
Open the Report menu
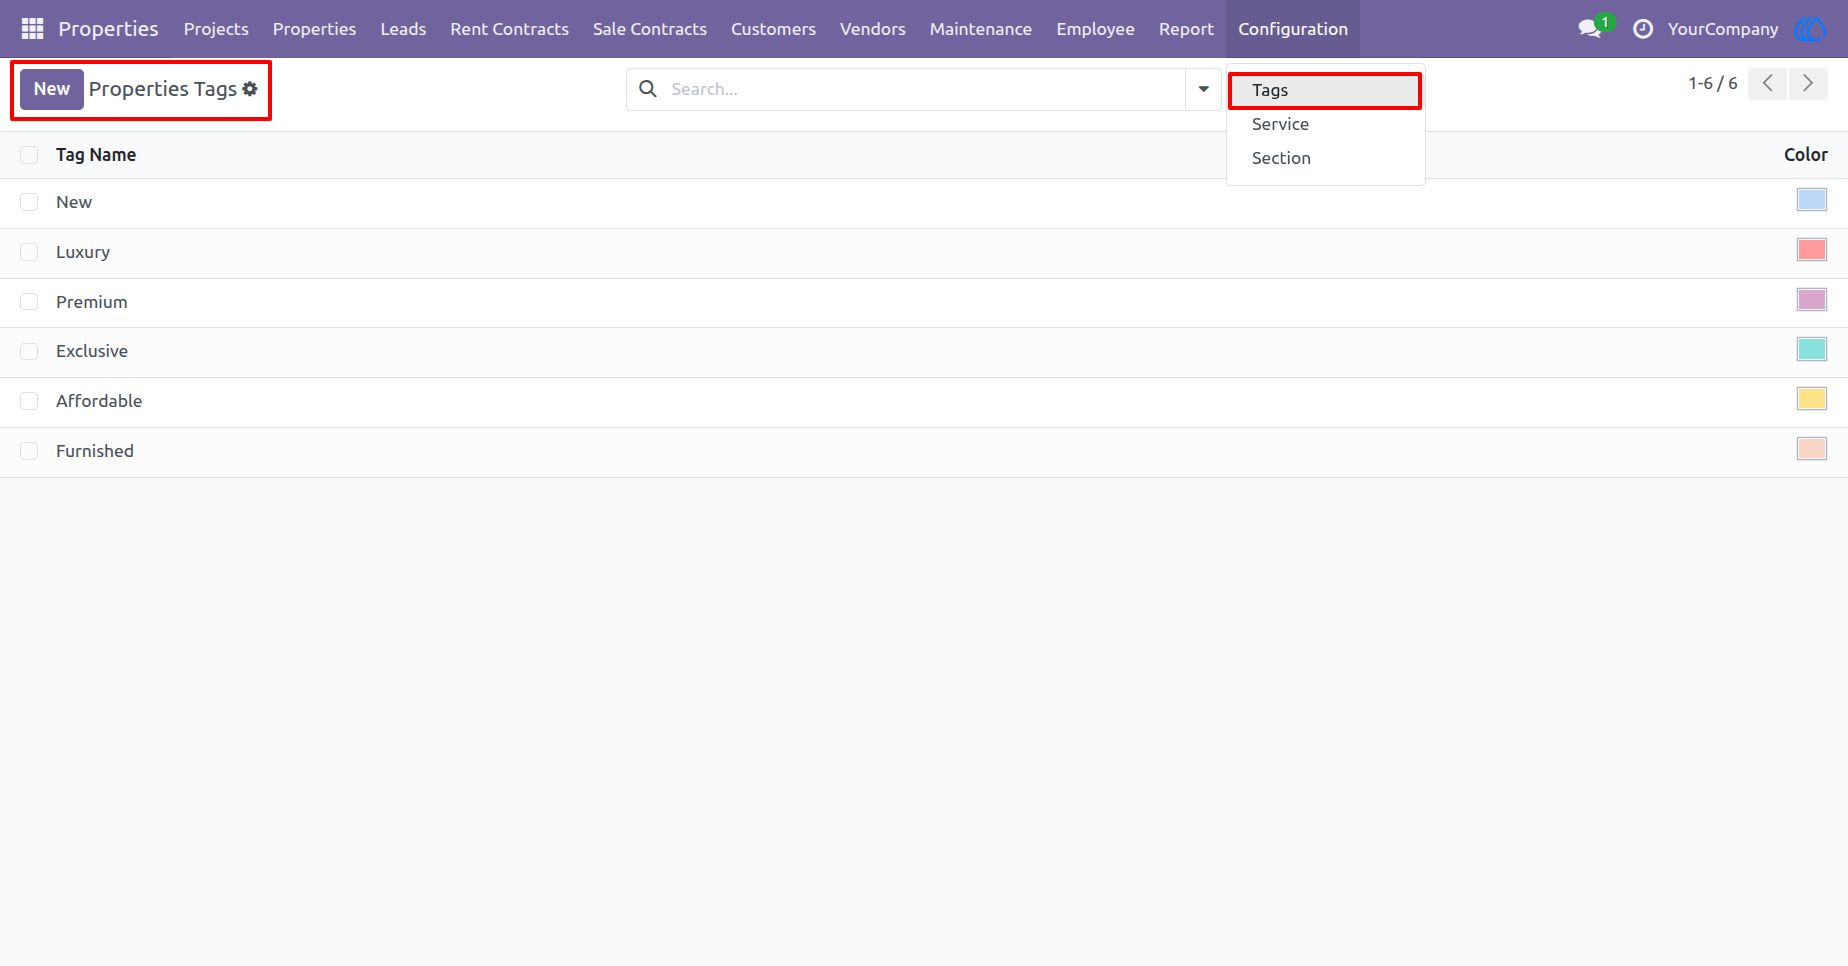1186,29
